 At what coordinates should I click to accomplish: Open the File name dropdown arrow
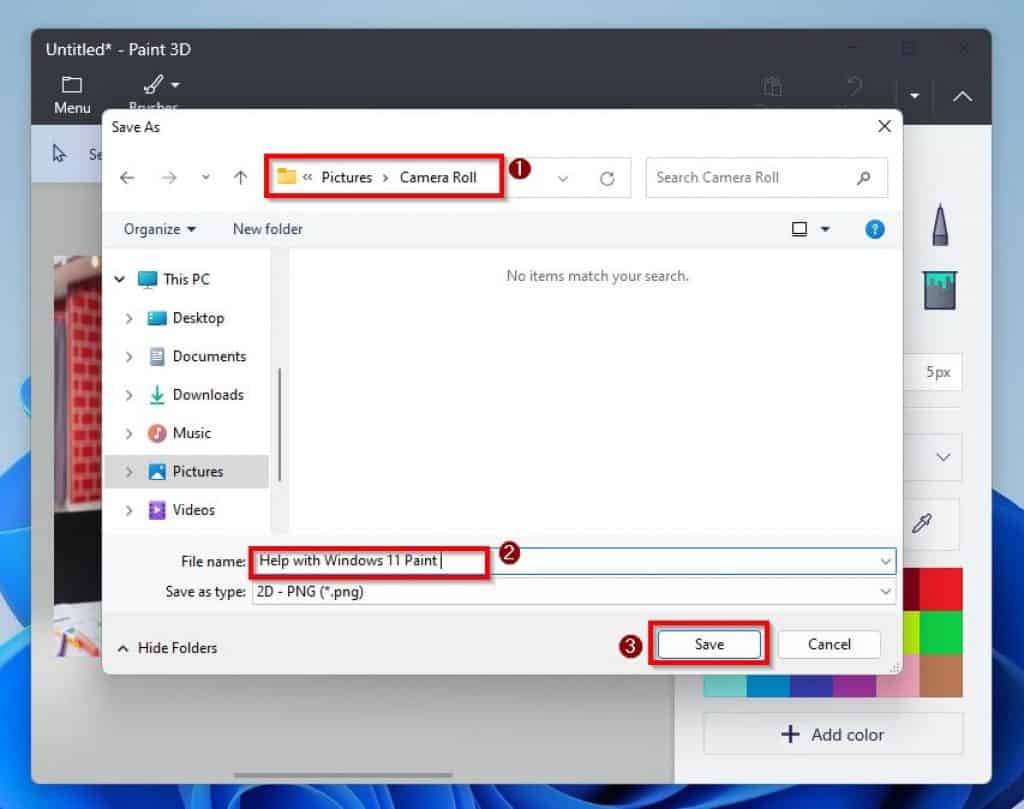point(886,562)
